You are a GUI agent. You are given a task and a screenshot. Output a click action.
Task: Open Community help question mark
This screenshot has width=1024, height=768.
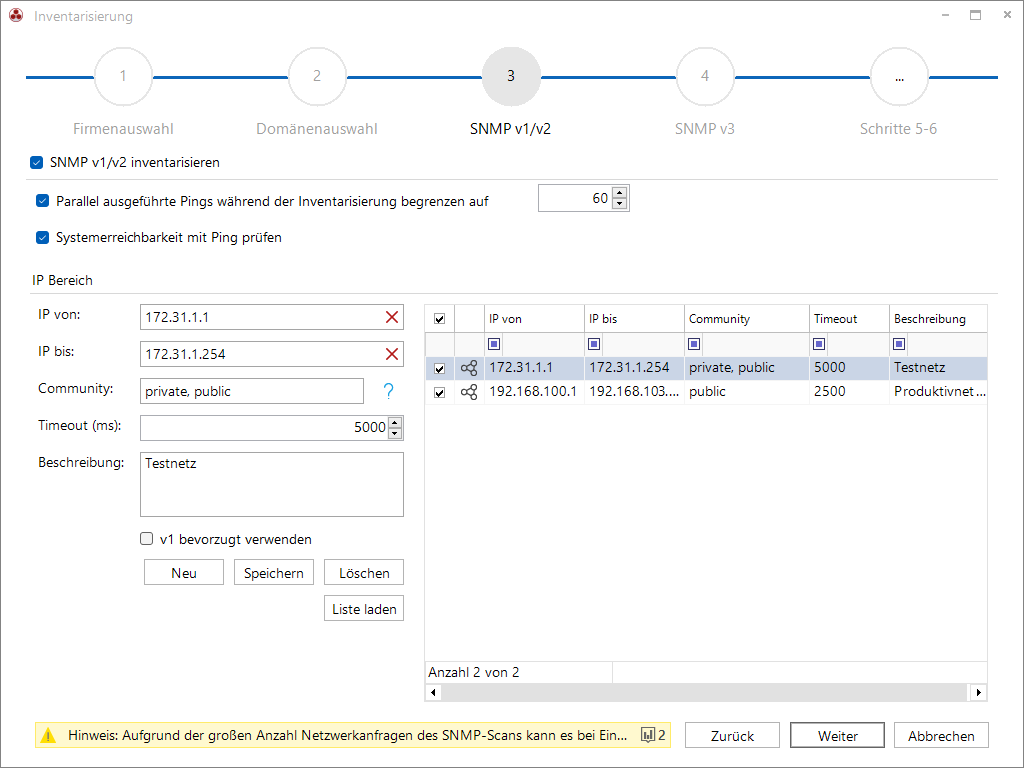click(389, 391)
